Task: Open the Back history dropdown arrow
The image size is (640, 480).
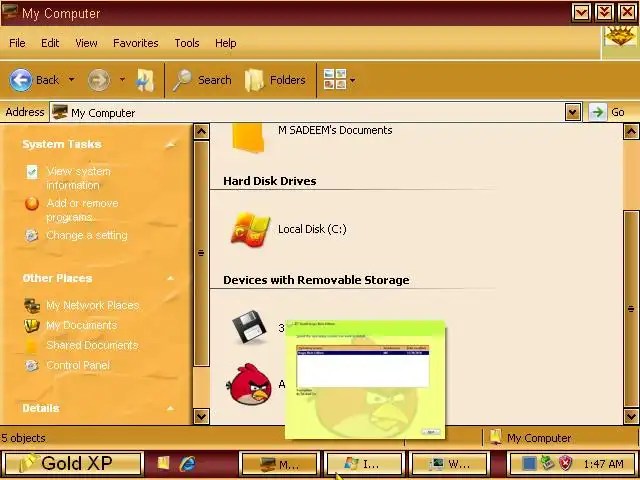Action: [x=71, y=80]
